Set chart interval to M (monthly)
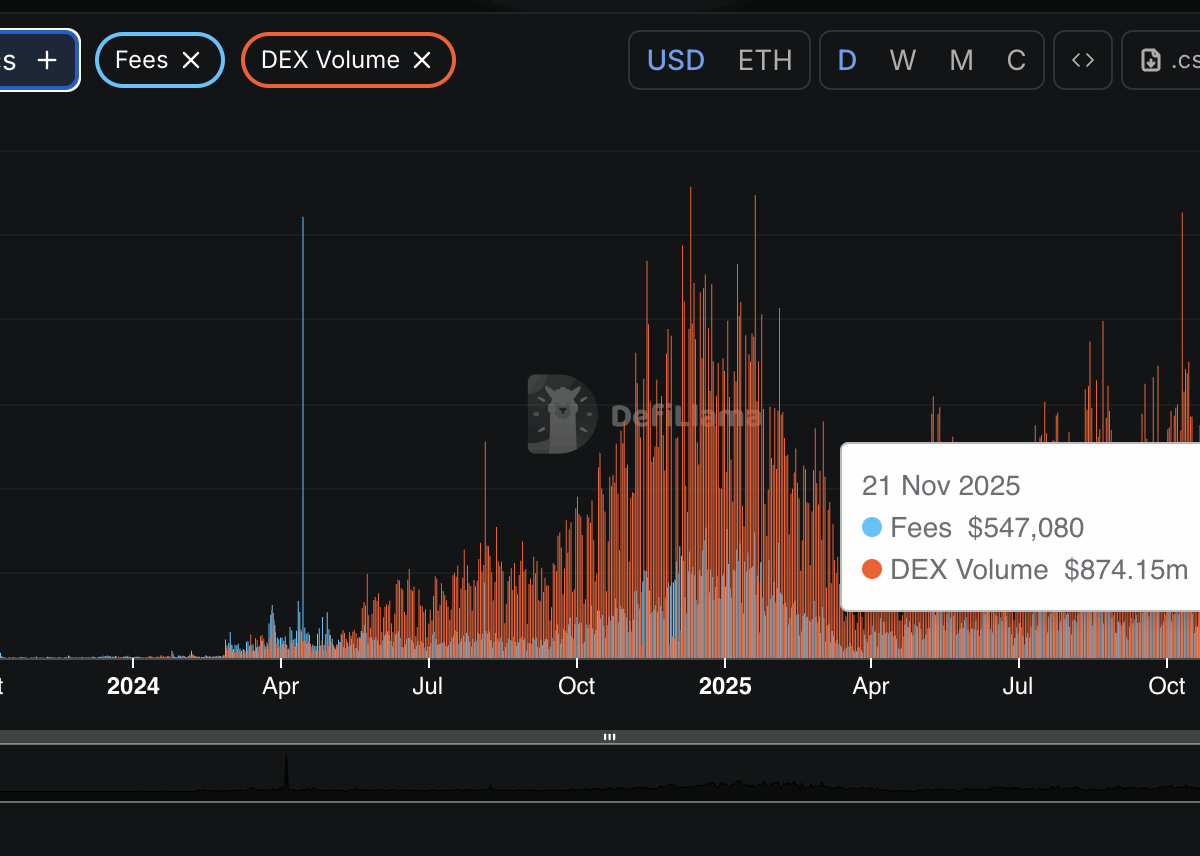The width and height of the screenshot is (1200, 856). (961, 60)
